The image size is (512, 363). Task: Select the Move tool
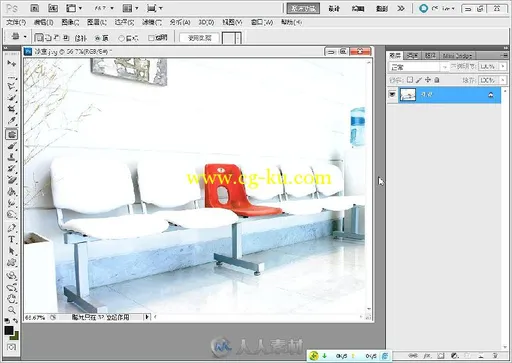[x=12, y=63]
